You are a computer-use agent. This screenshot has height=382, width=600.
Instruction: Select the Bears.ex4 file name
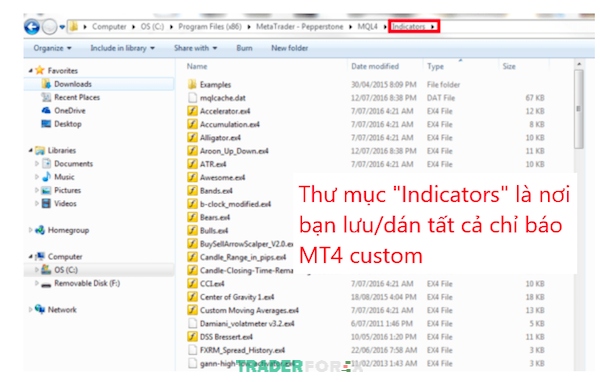coord(215,217)
